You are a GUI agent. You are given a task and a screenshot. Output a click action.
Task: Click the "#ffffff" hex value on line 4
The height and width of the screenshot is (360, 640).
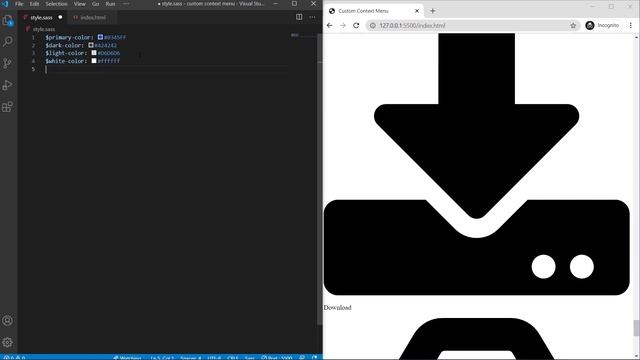click(109, 61)
